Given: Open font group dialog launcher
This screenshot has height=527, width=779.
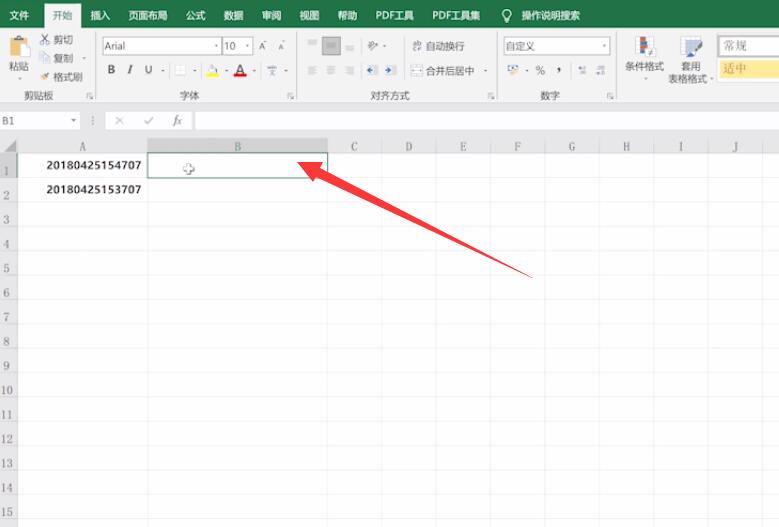Looking at the screenshot, I should click(291, 96).
